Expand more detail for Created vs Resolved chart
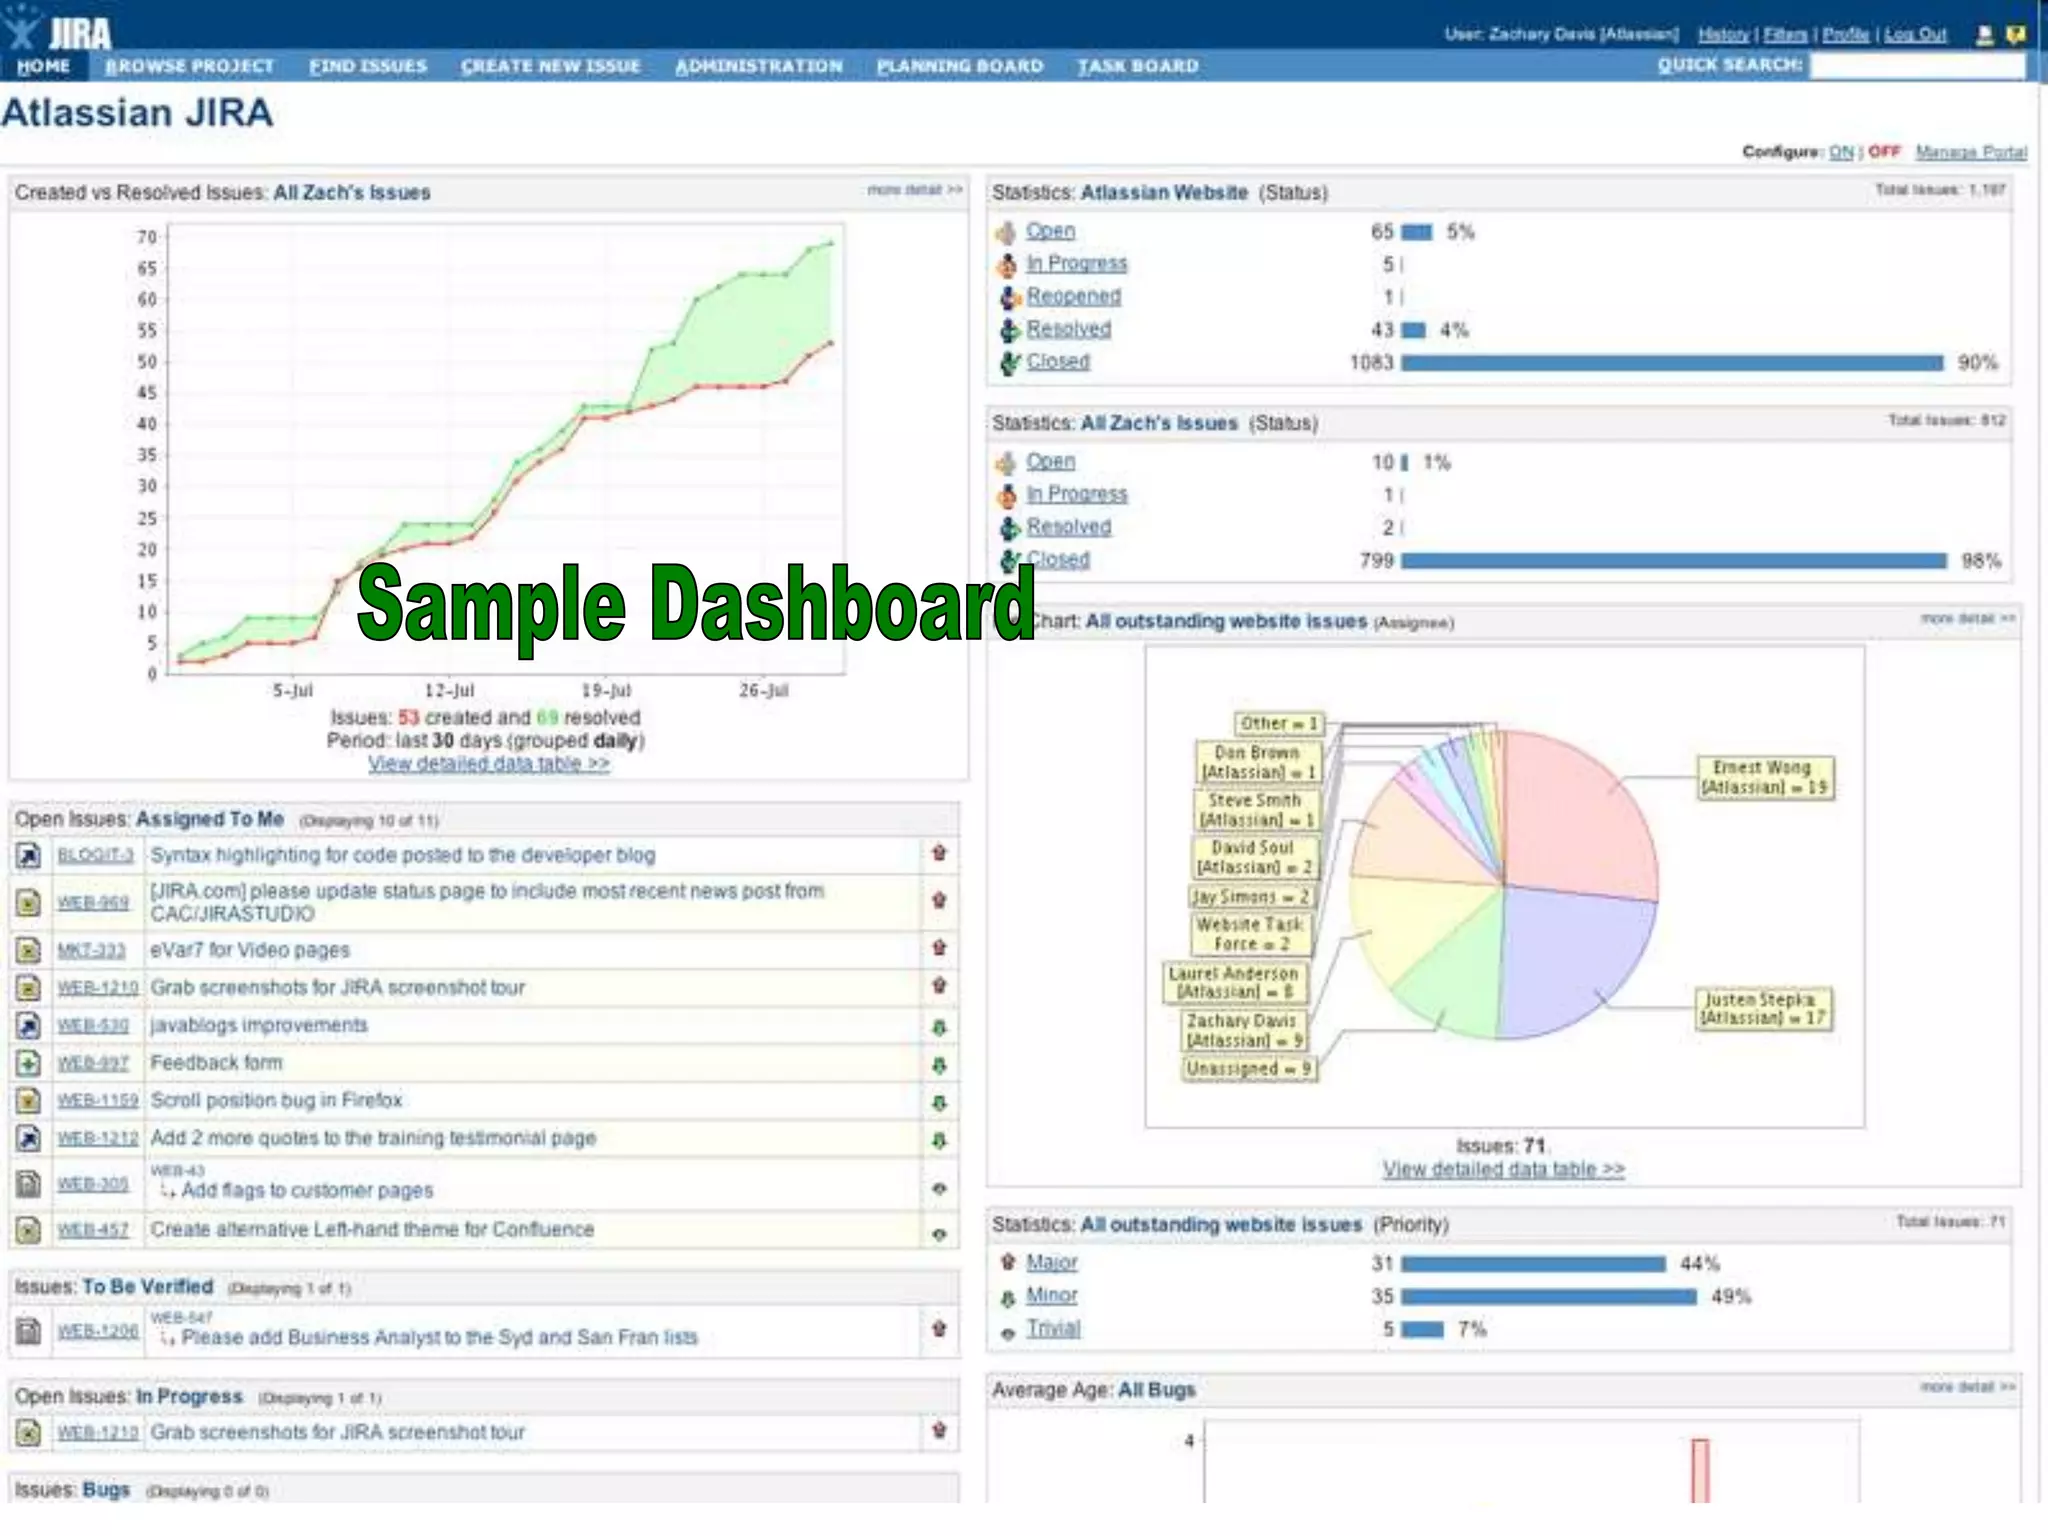 tap(914, 190)
